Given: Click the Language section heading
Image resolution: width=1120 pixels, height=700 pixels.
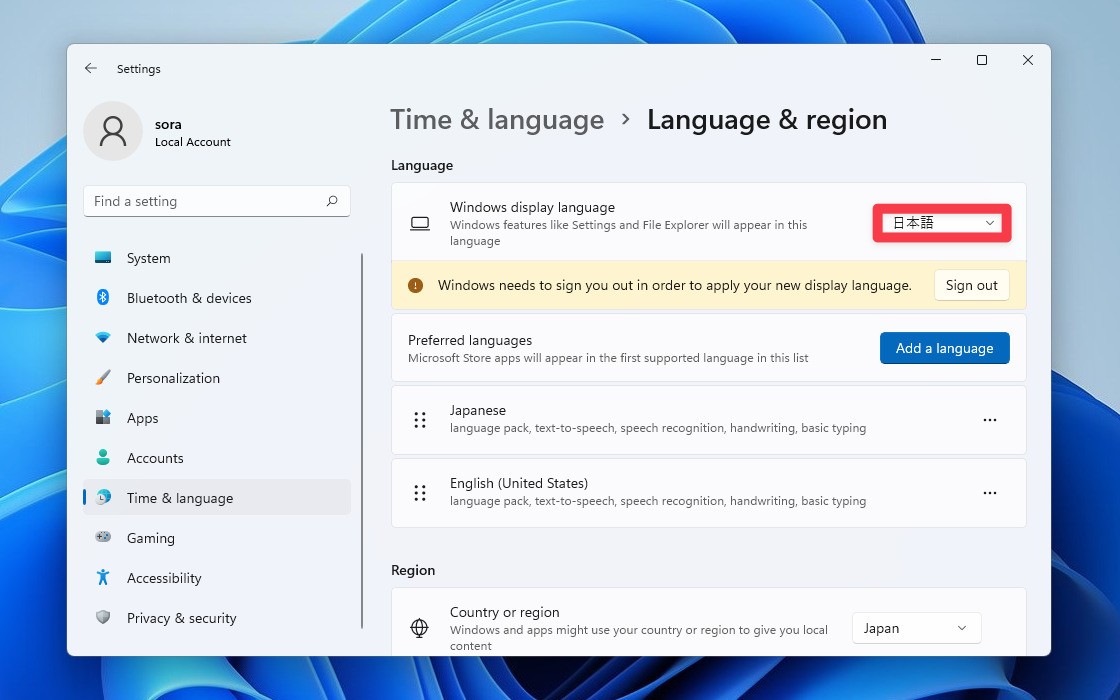Looking at the screenshot, I should (x=422, y=165).
